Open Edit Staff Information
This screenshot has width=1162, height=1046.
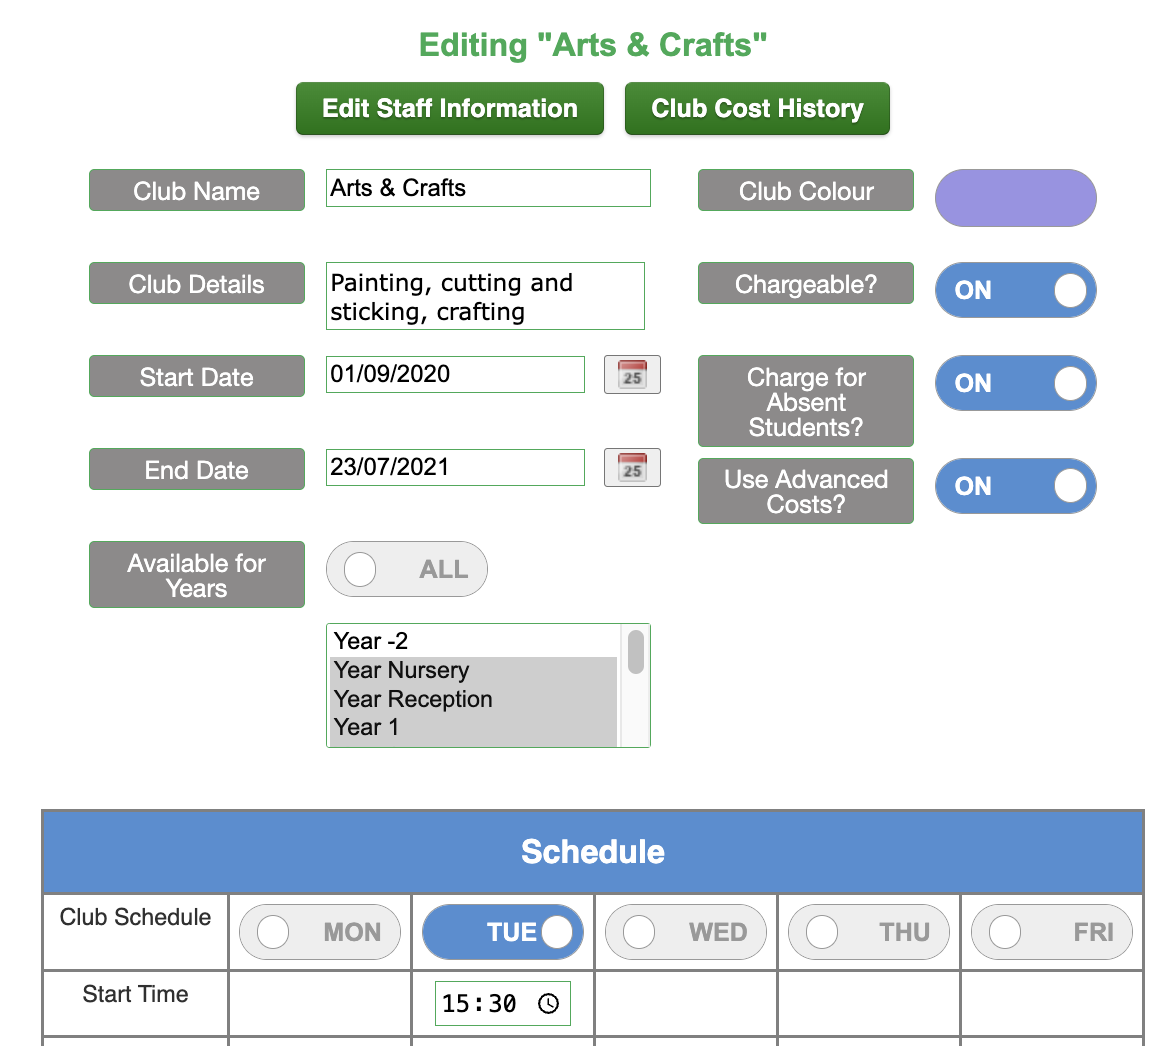(450, 108)
